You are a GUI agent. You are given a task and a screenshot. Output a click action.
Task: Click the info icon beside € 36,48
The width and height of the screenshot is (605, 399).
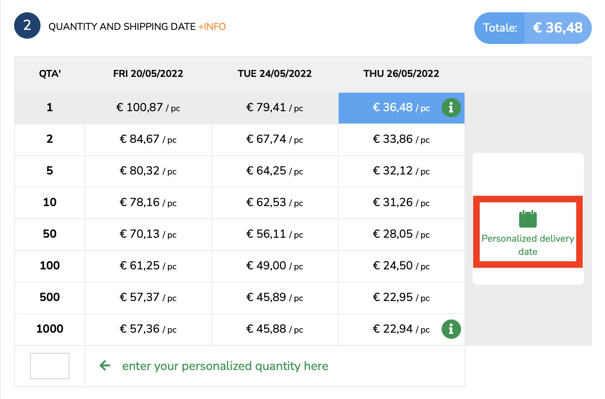(x=451, y=108)
